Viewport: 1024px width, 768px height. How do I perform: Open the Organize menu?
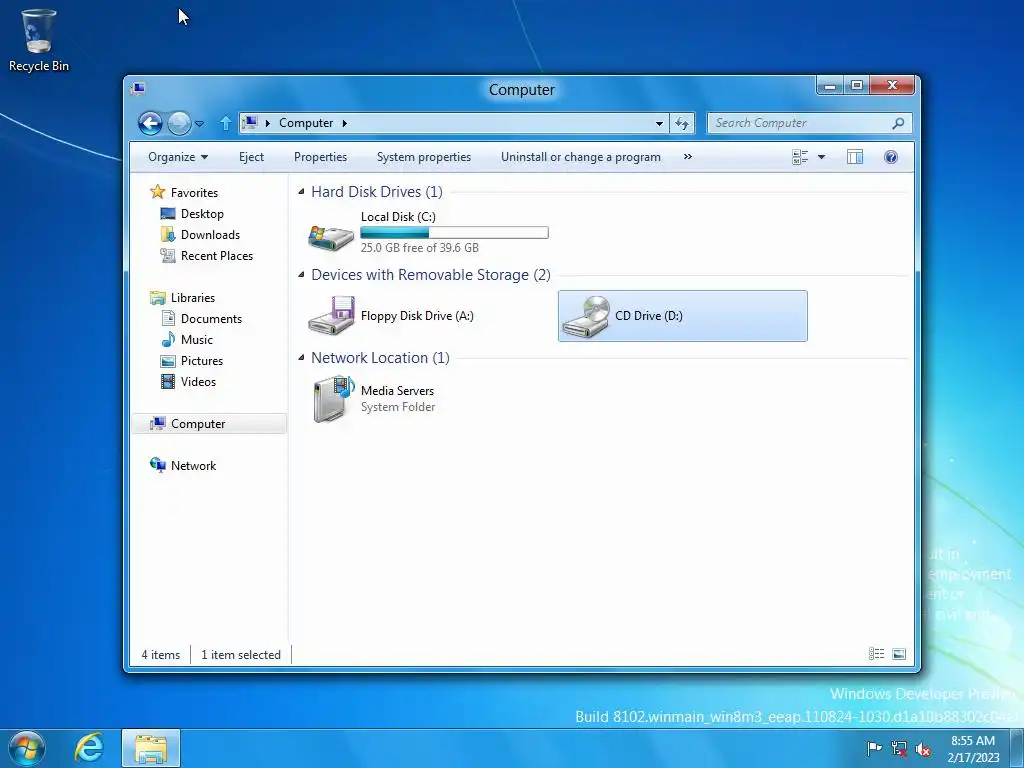point(178,157)
